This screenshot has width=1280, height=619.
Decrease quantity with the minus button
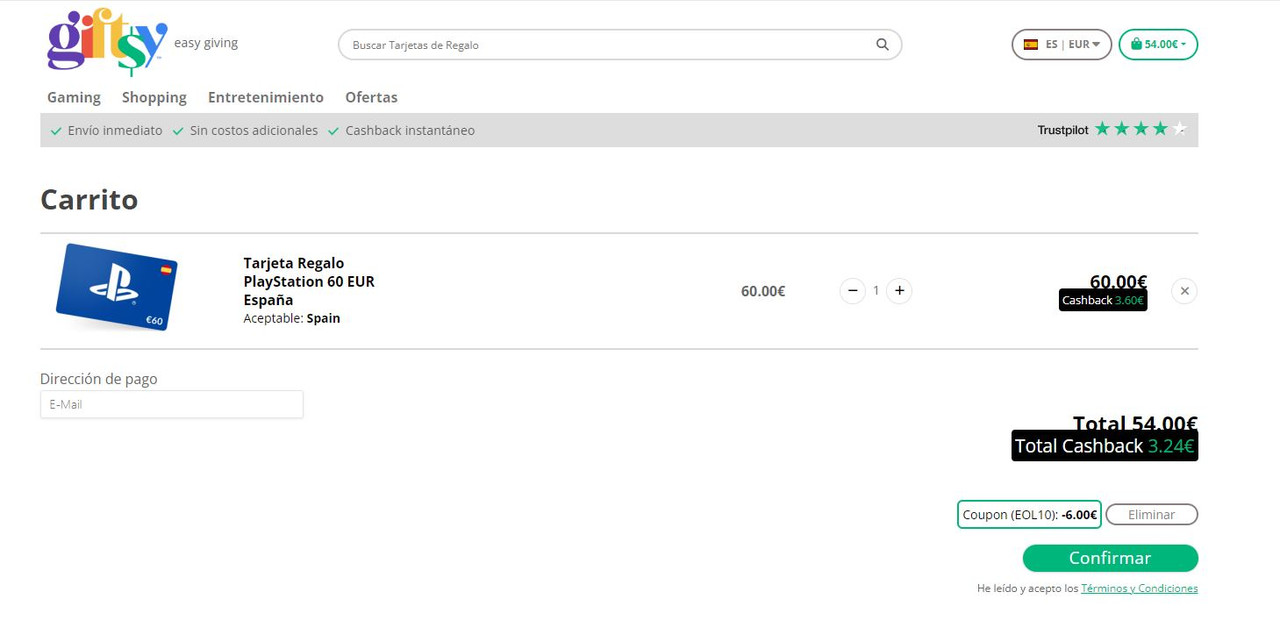coord(852,291)
